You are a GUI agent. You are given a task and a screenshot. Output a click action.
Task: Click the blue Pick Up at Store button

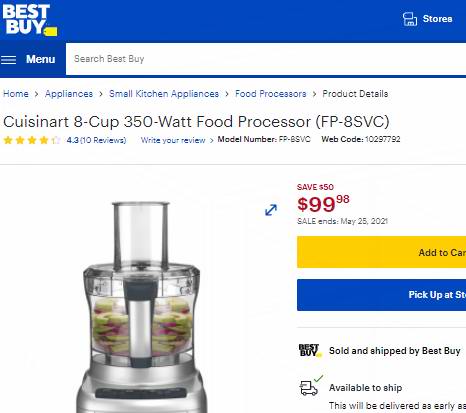click(381, 295)
